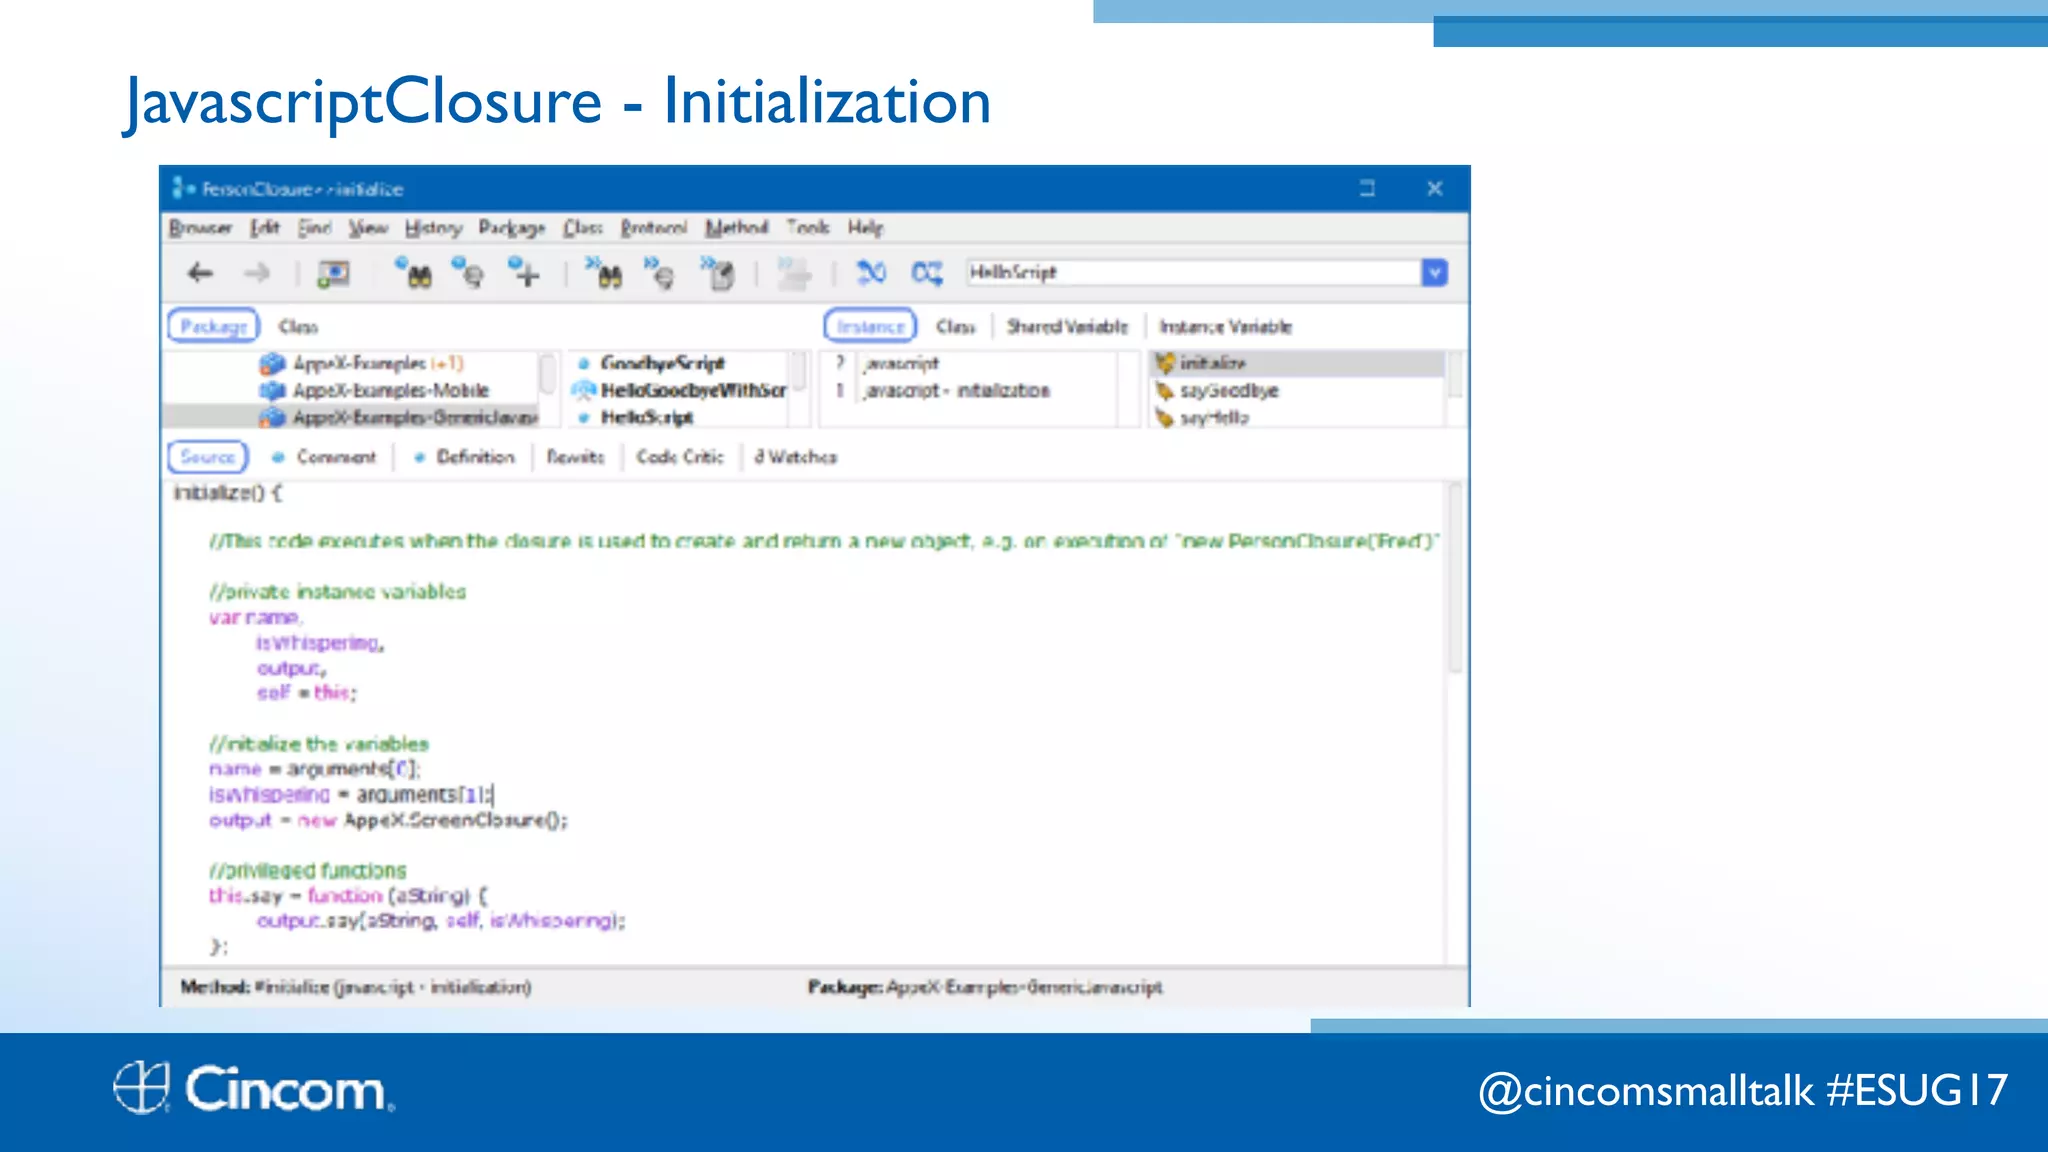Image resolution: width=2048 pixels, height=1152 pixels.
Task: Click the method icon beside sayHello
Action: [x=1164, y=417]
